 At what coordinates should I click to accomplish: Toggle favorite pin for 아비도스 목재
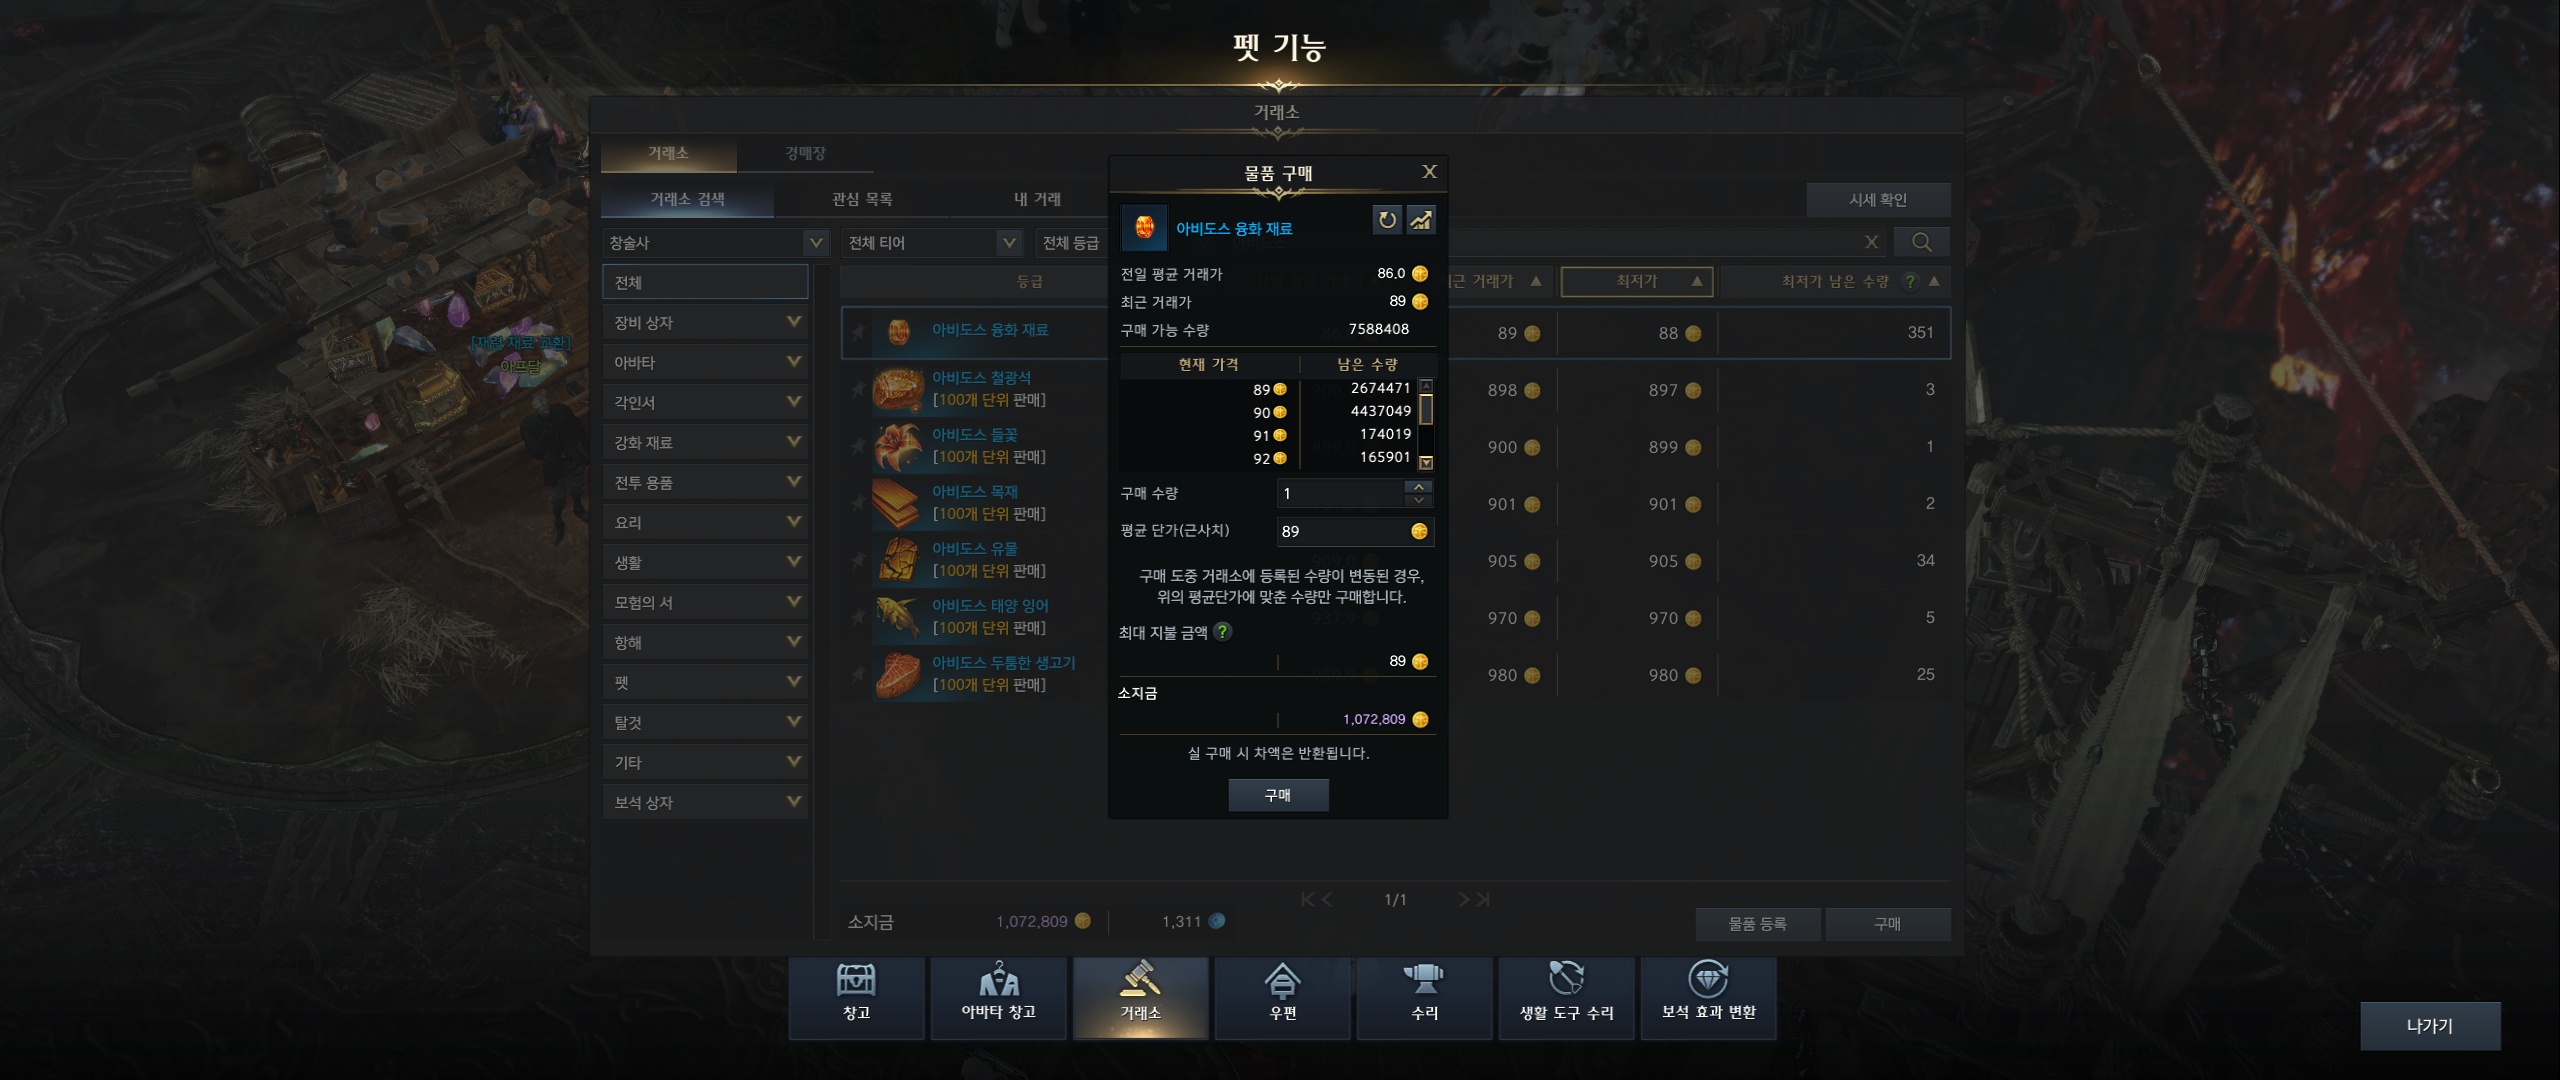[x=857, y=503]
